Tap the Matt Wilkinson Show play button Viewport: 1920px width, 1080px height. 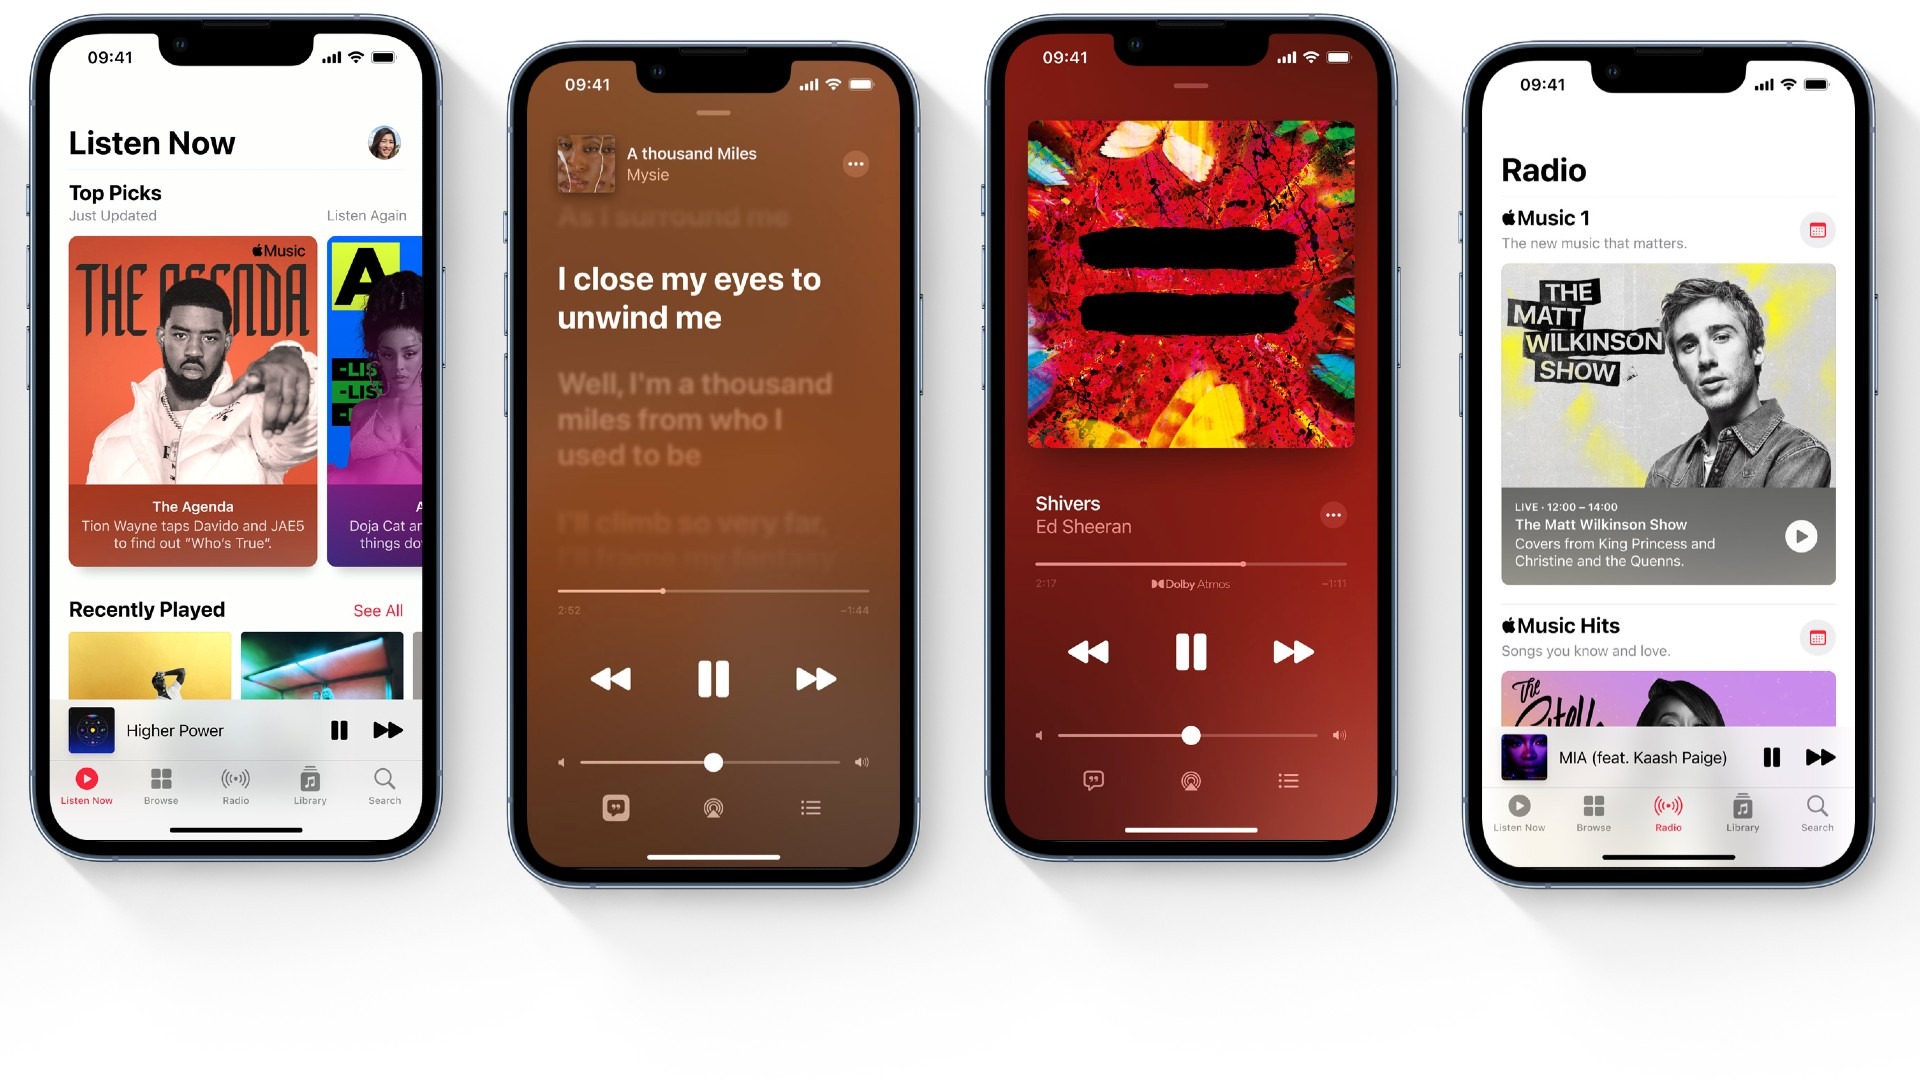tap(1799, 535)
